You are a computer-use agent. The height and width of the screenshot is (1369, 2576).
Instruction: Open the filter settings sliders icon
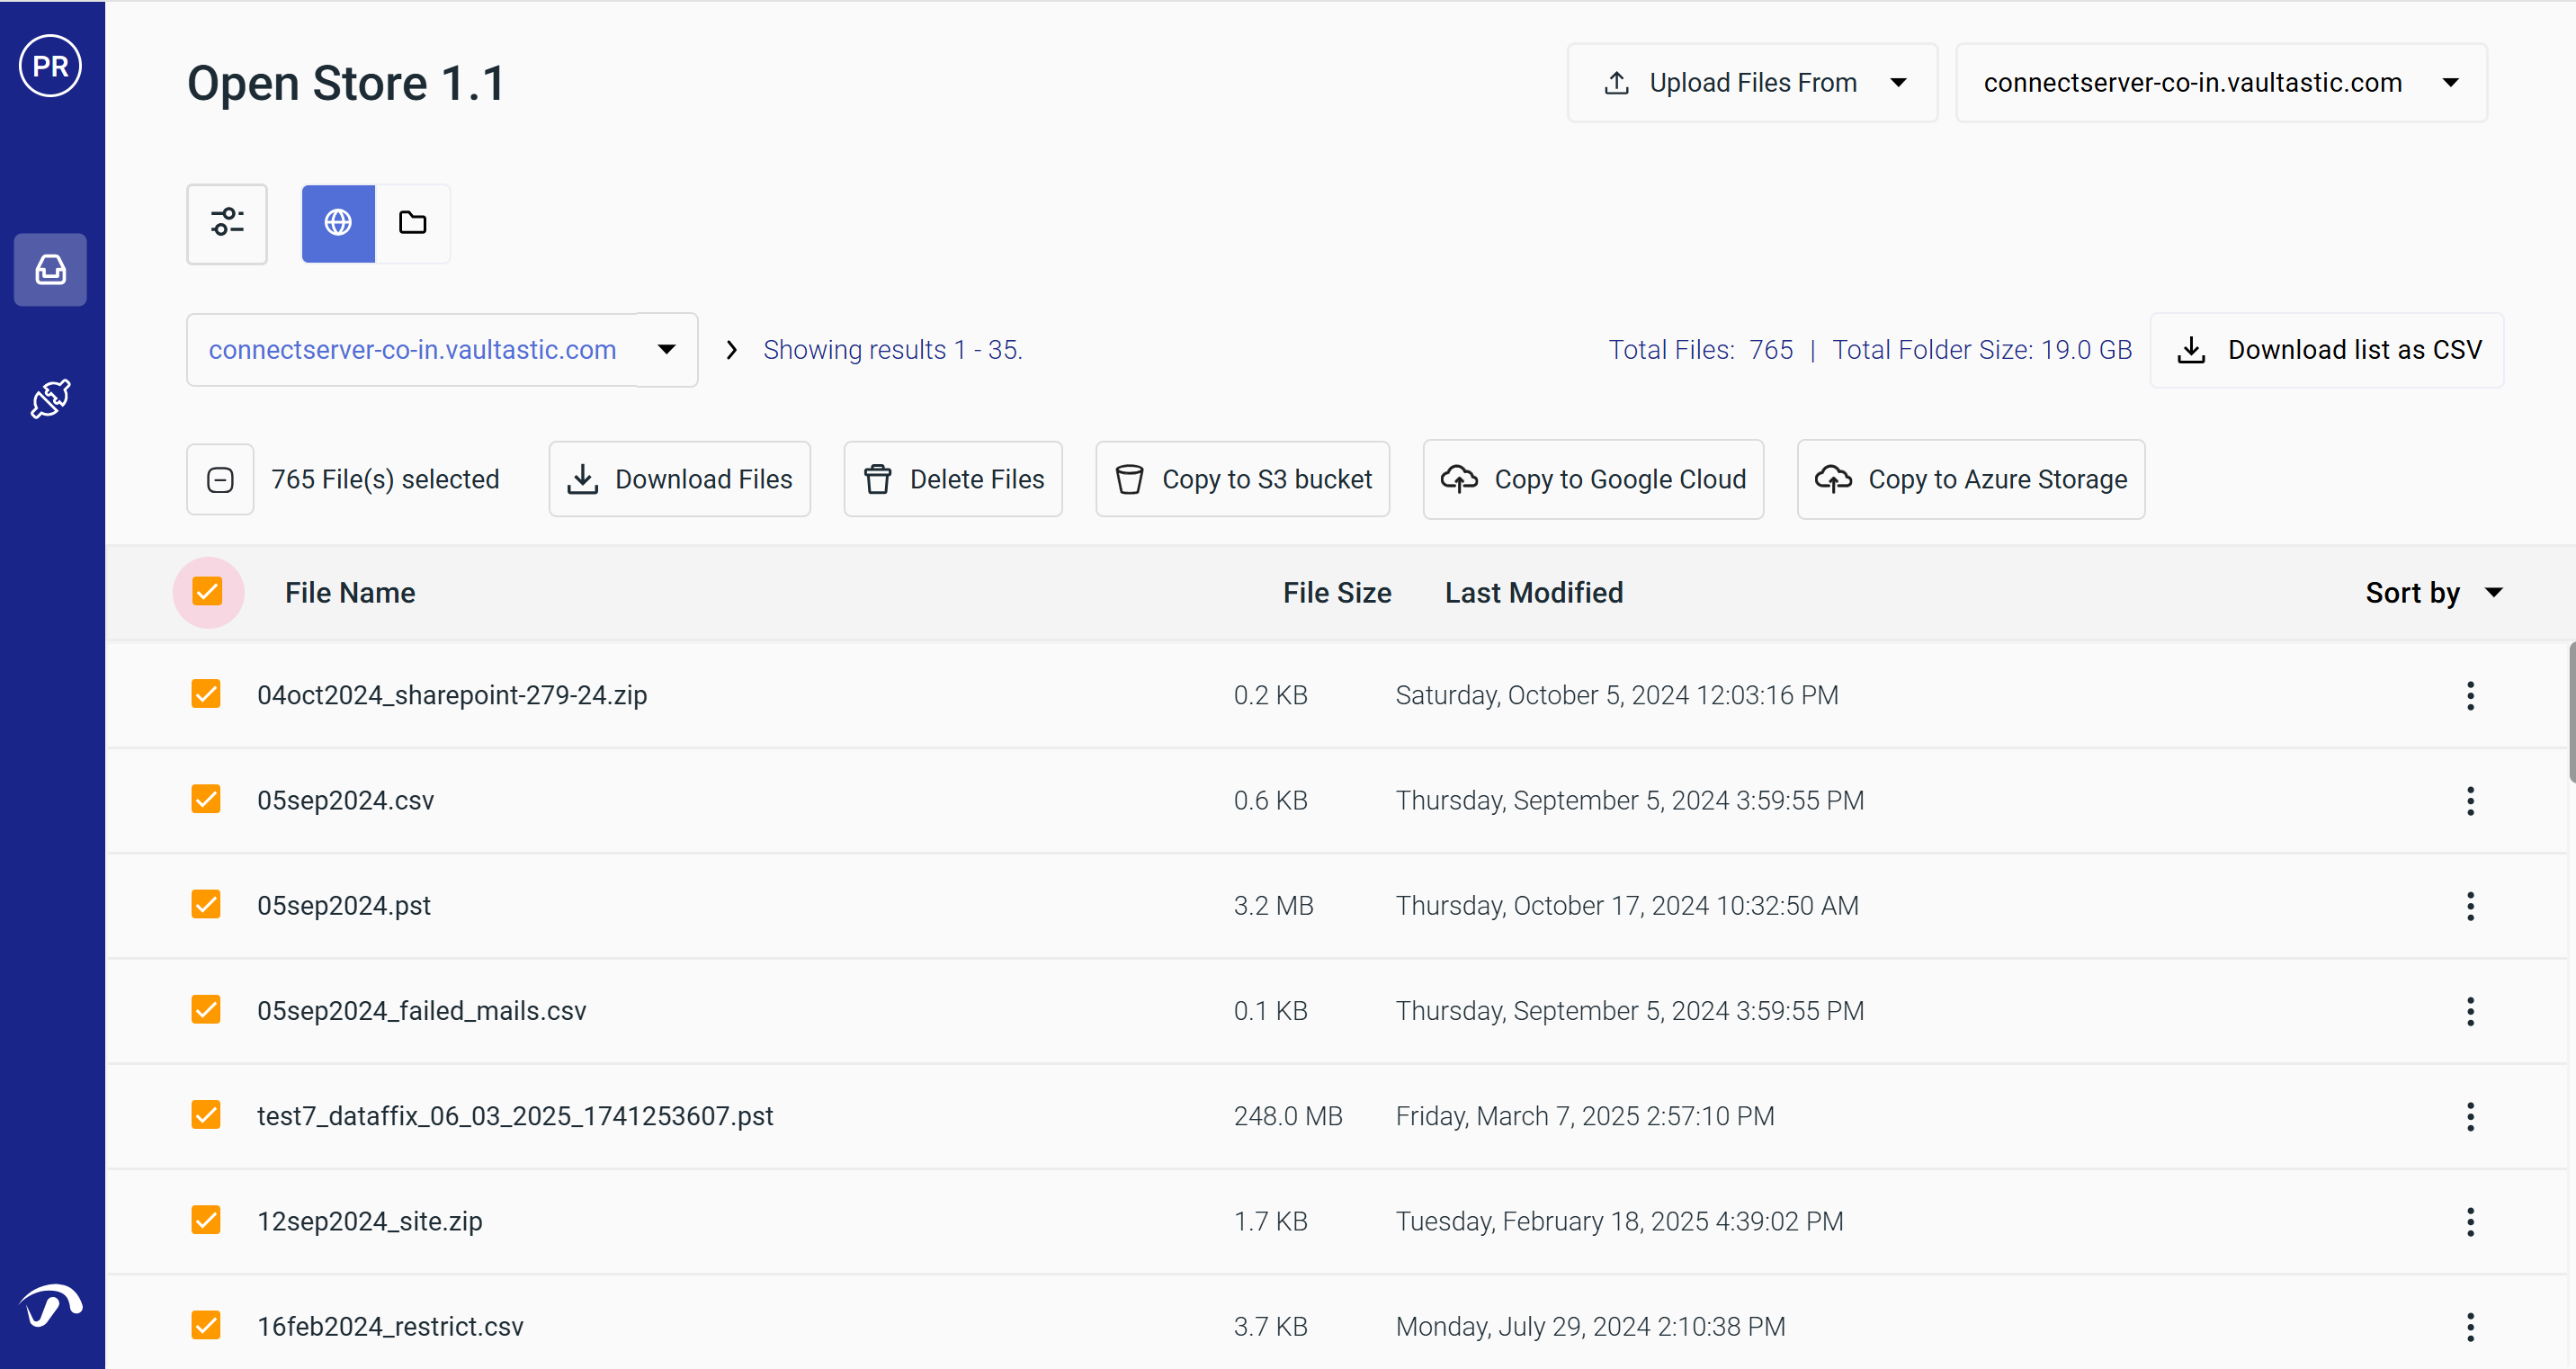(227, 223)
